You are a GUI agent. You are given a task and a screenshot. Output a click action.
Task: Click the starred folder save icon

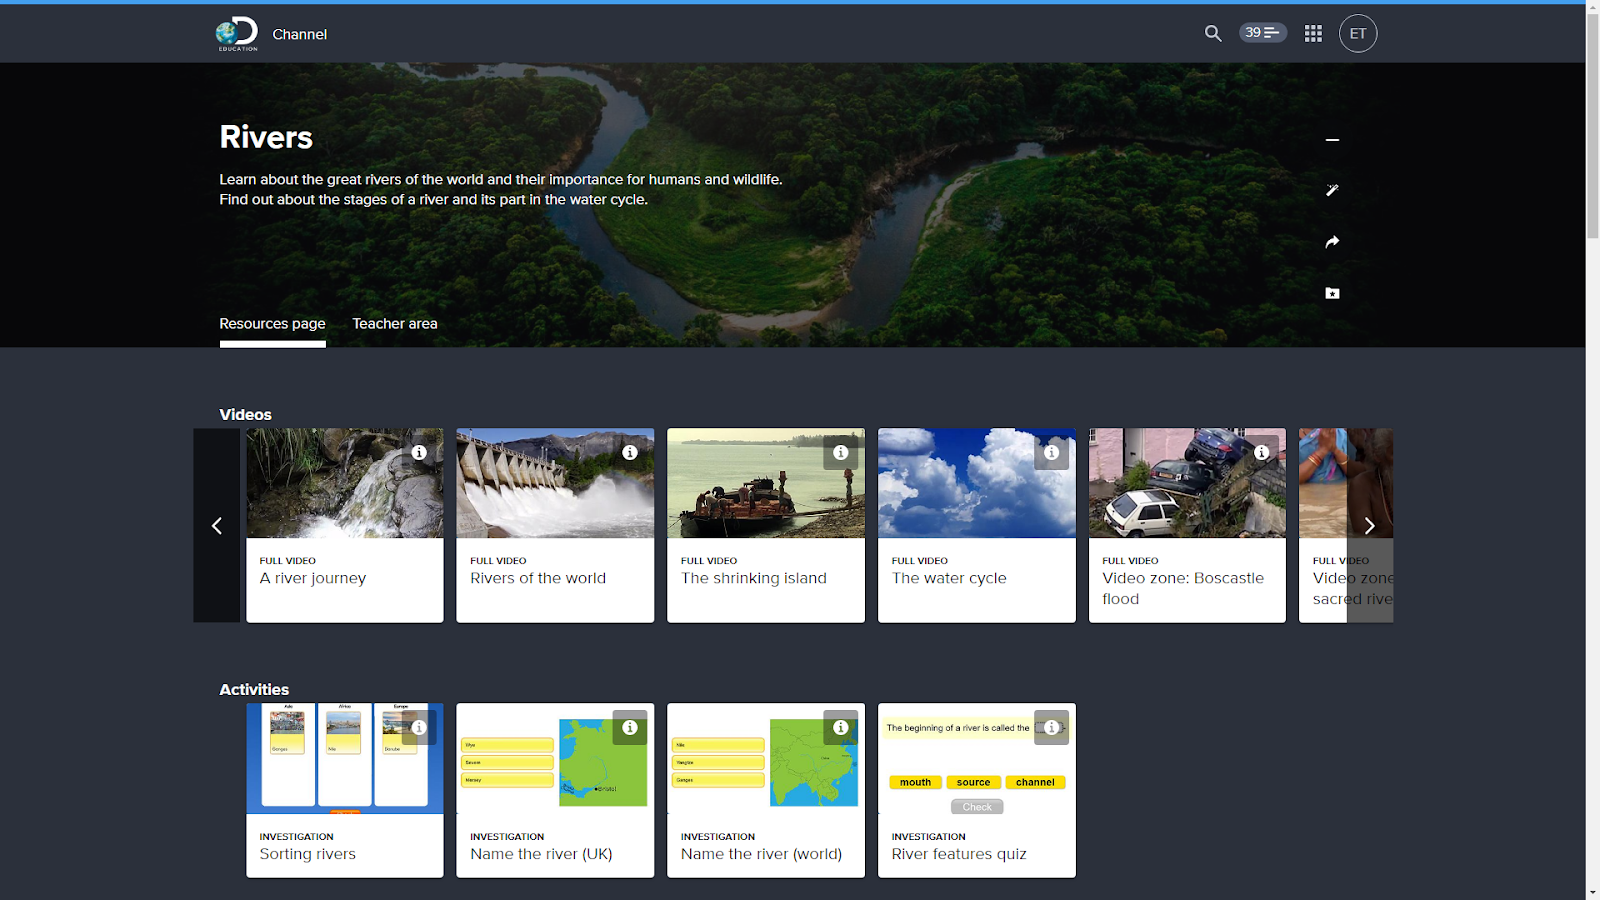coord(1332,293)
